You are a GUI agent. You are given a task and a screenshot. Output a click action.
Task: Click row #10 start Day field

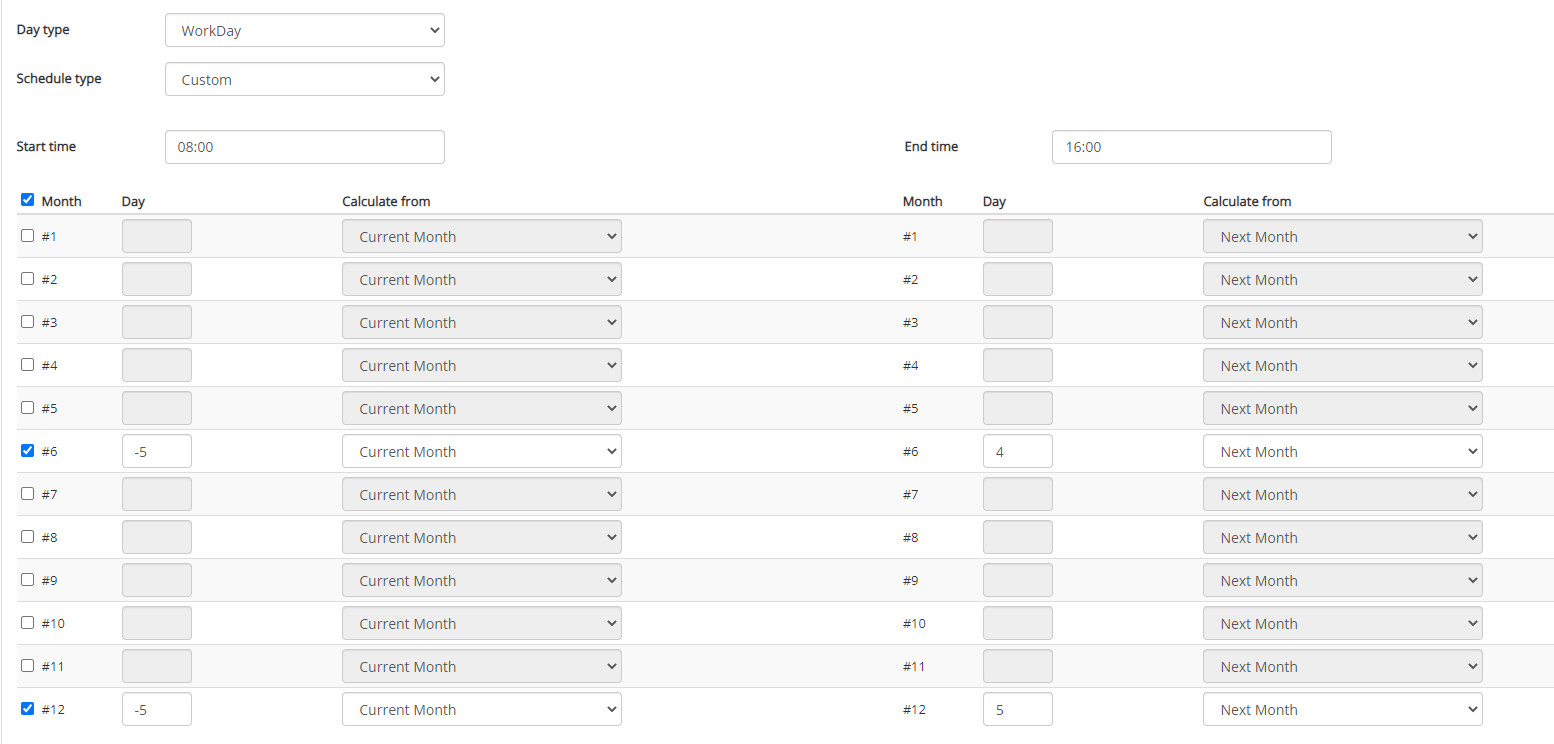click(157, 623)
